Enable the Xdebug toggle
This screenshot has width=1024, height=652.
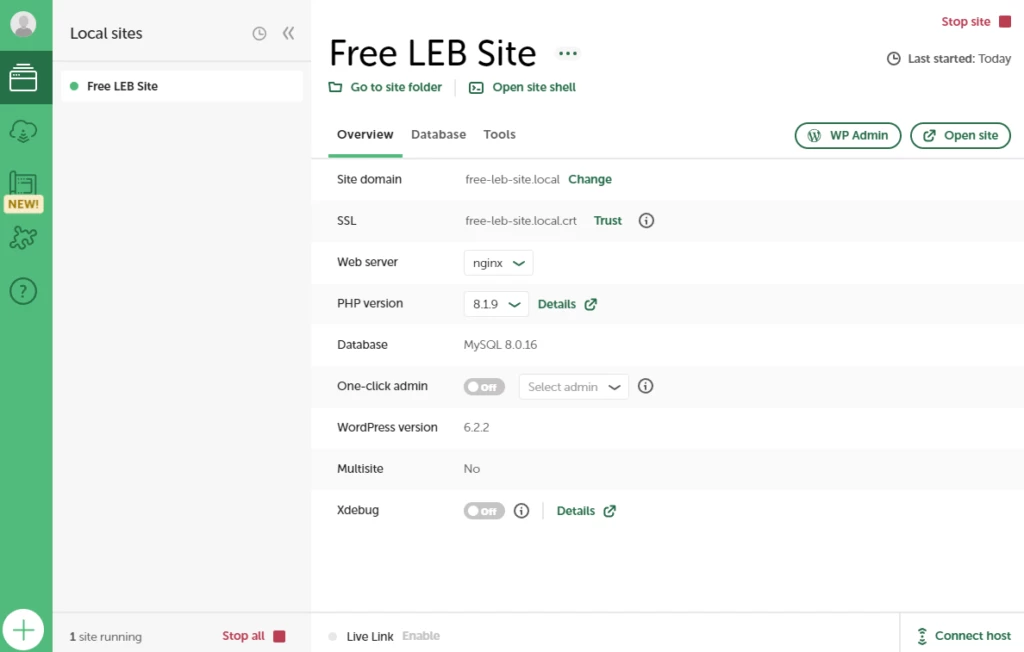tap(484, 511)
